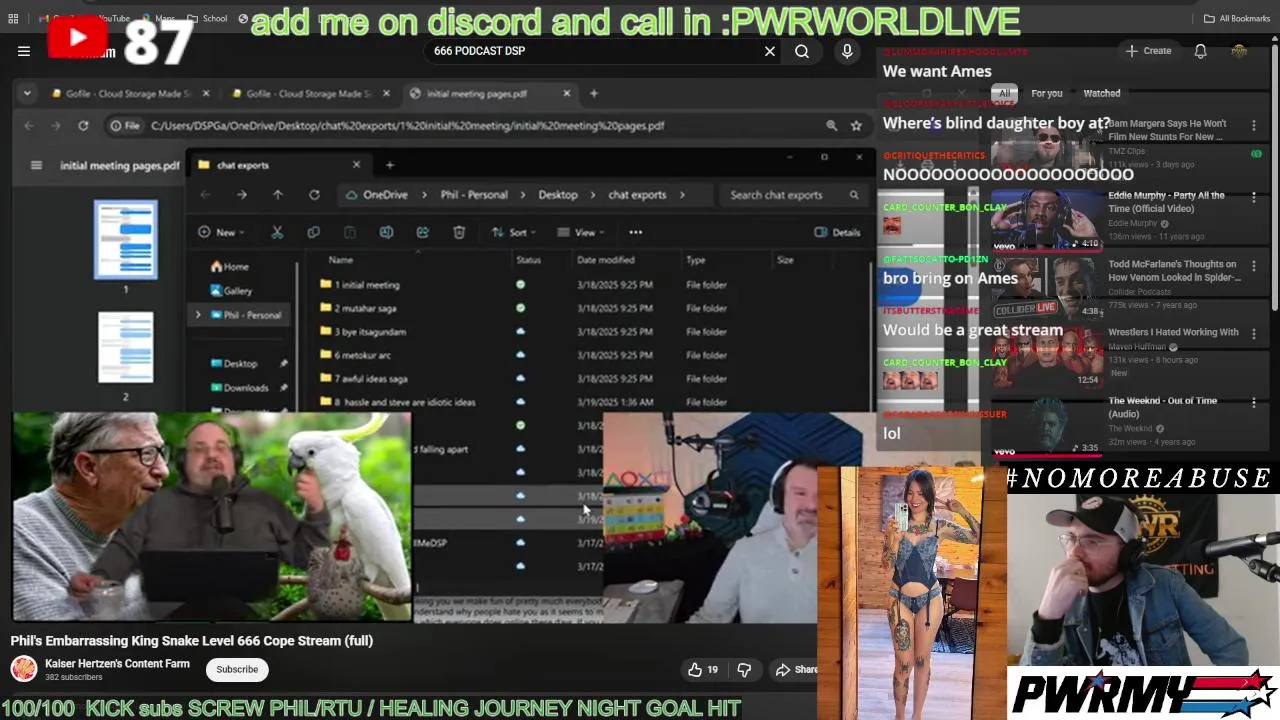Select the 6 metokur arc folder
The height and width of the screenshot is (720, 1280).
(x=363, y=355)
